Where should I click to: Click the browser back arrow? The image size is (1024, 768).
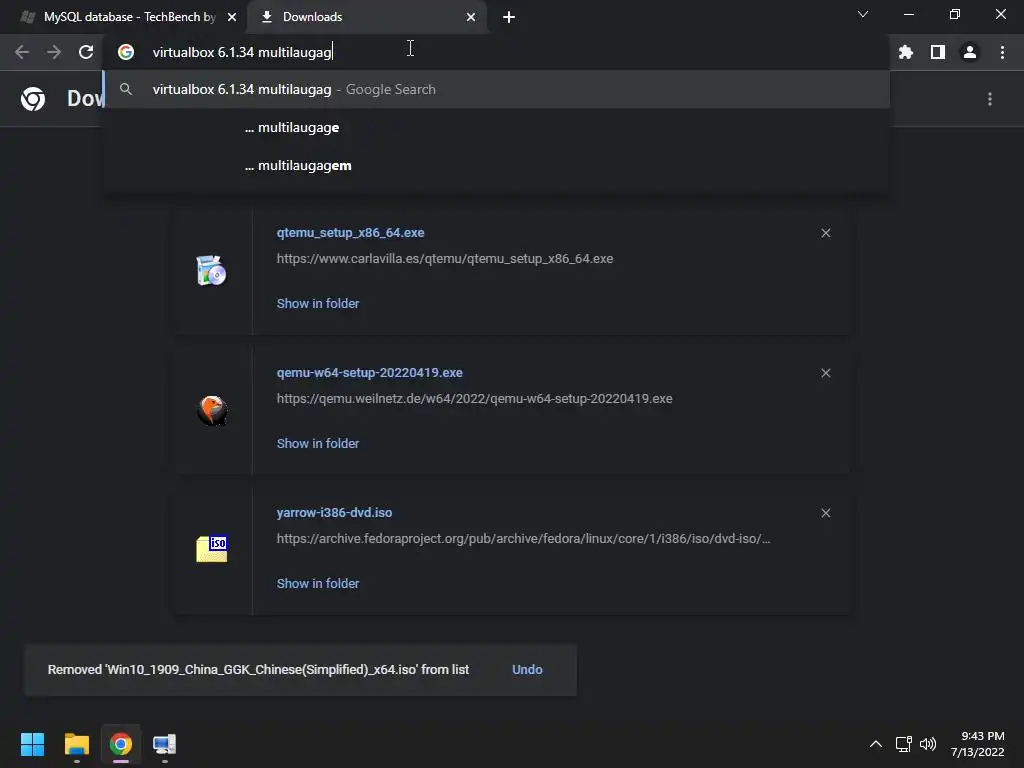pyautogui.click(x=22, y=52)
